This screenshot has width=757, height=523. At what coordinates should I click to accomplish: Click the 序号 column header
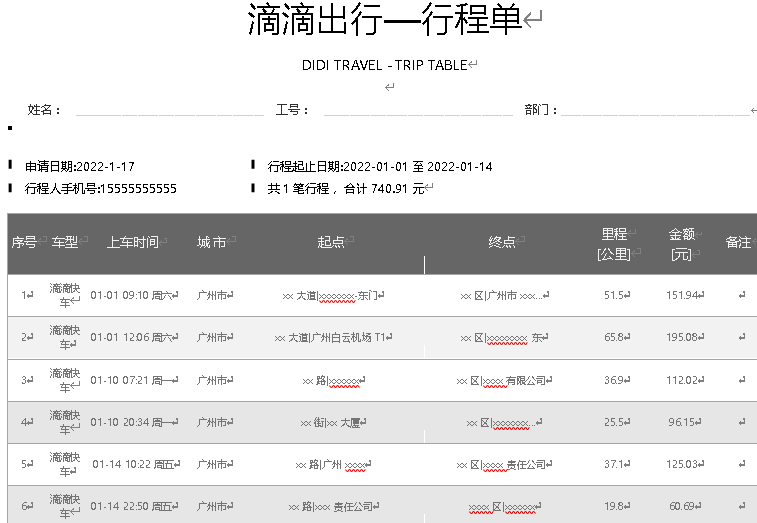pyautogui.click(x=24, y=242)
